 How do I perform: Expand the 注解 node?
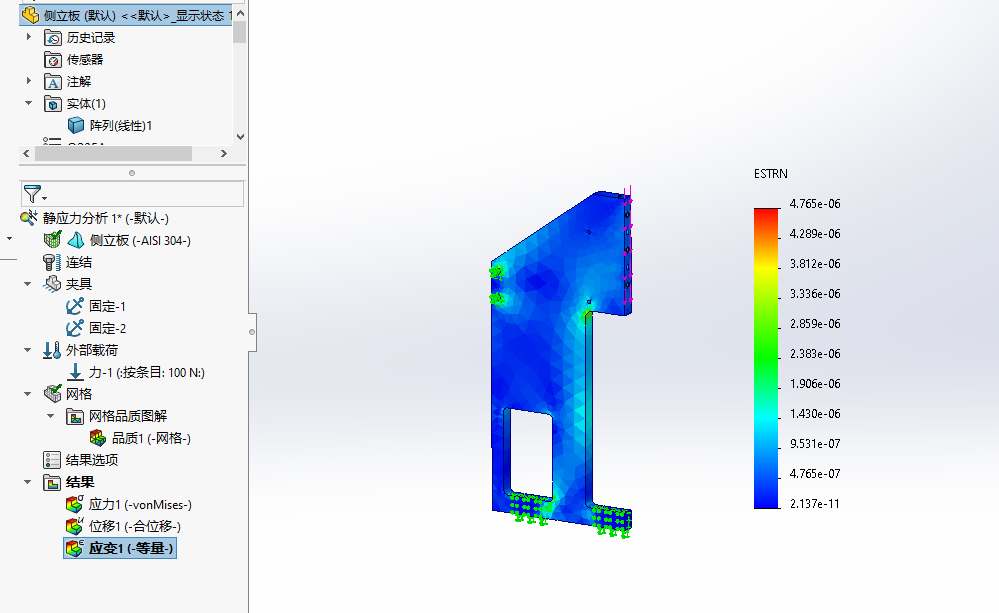(x=29, y=81)
